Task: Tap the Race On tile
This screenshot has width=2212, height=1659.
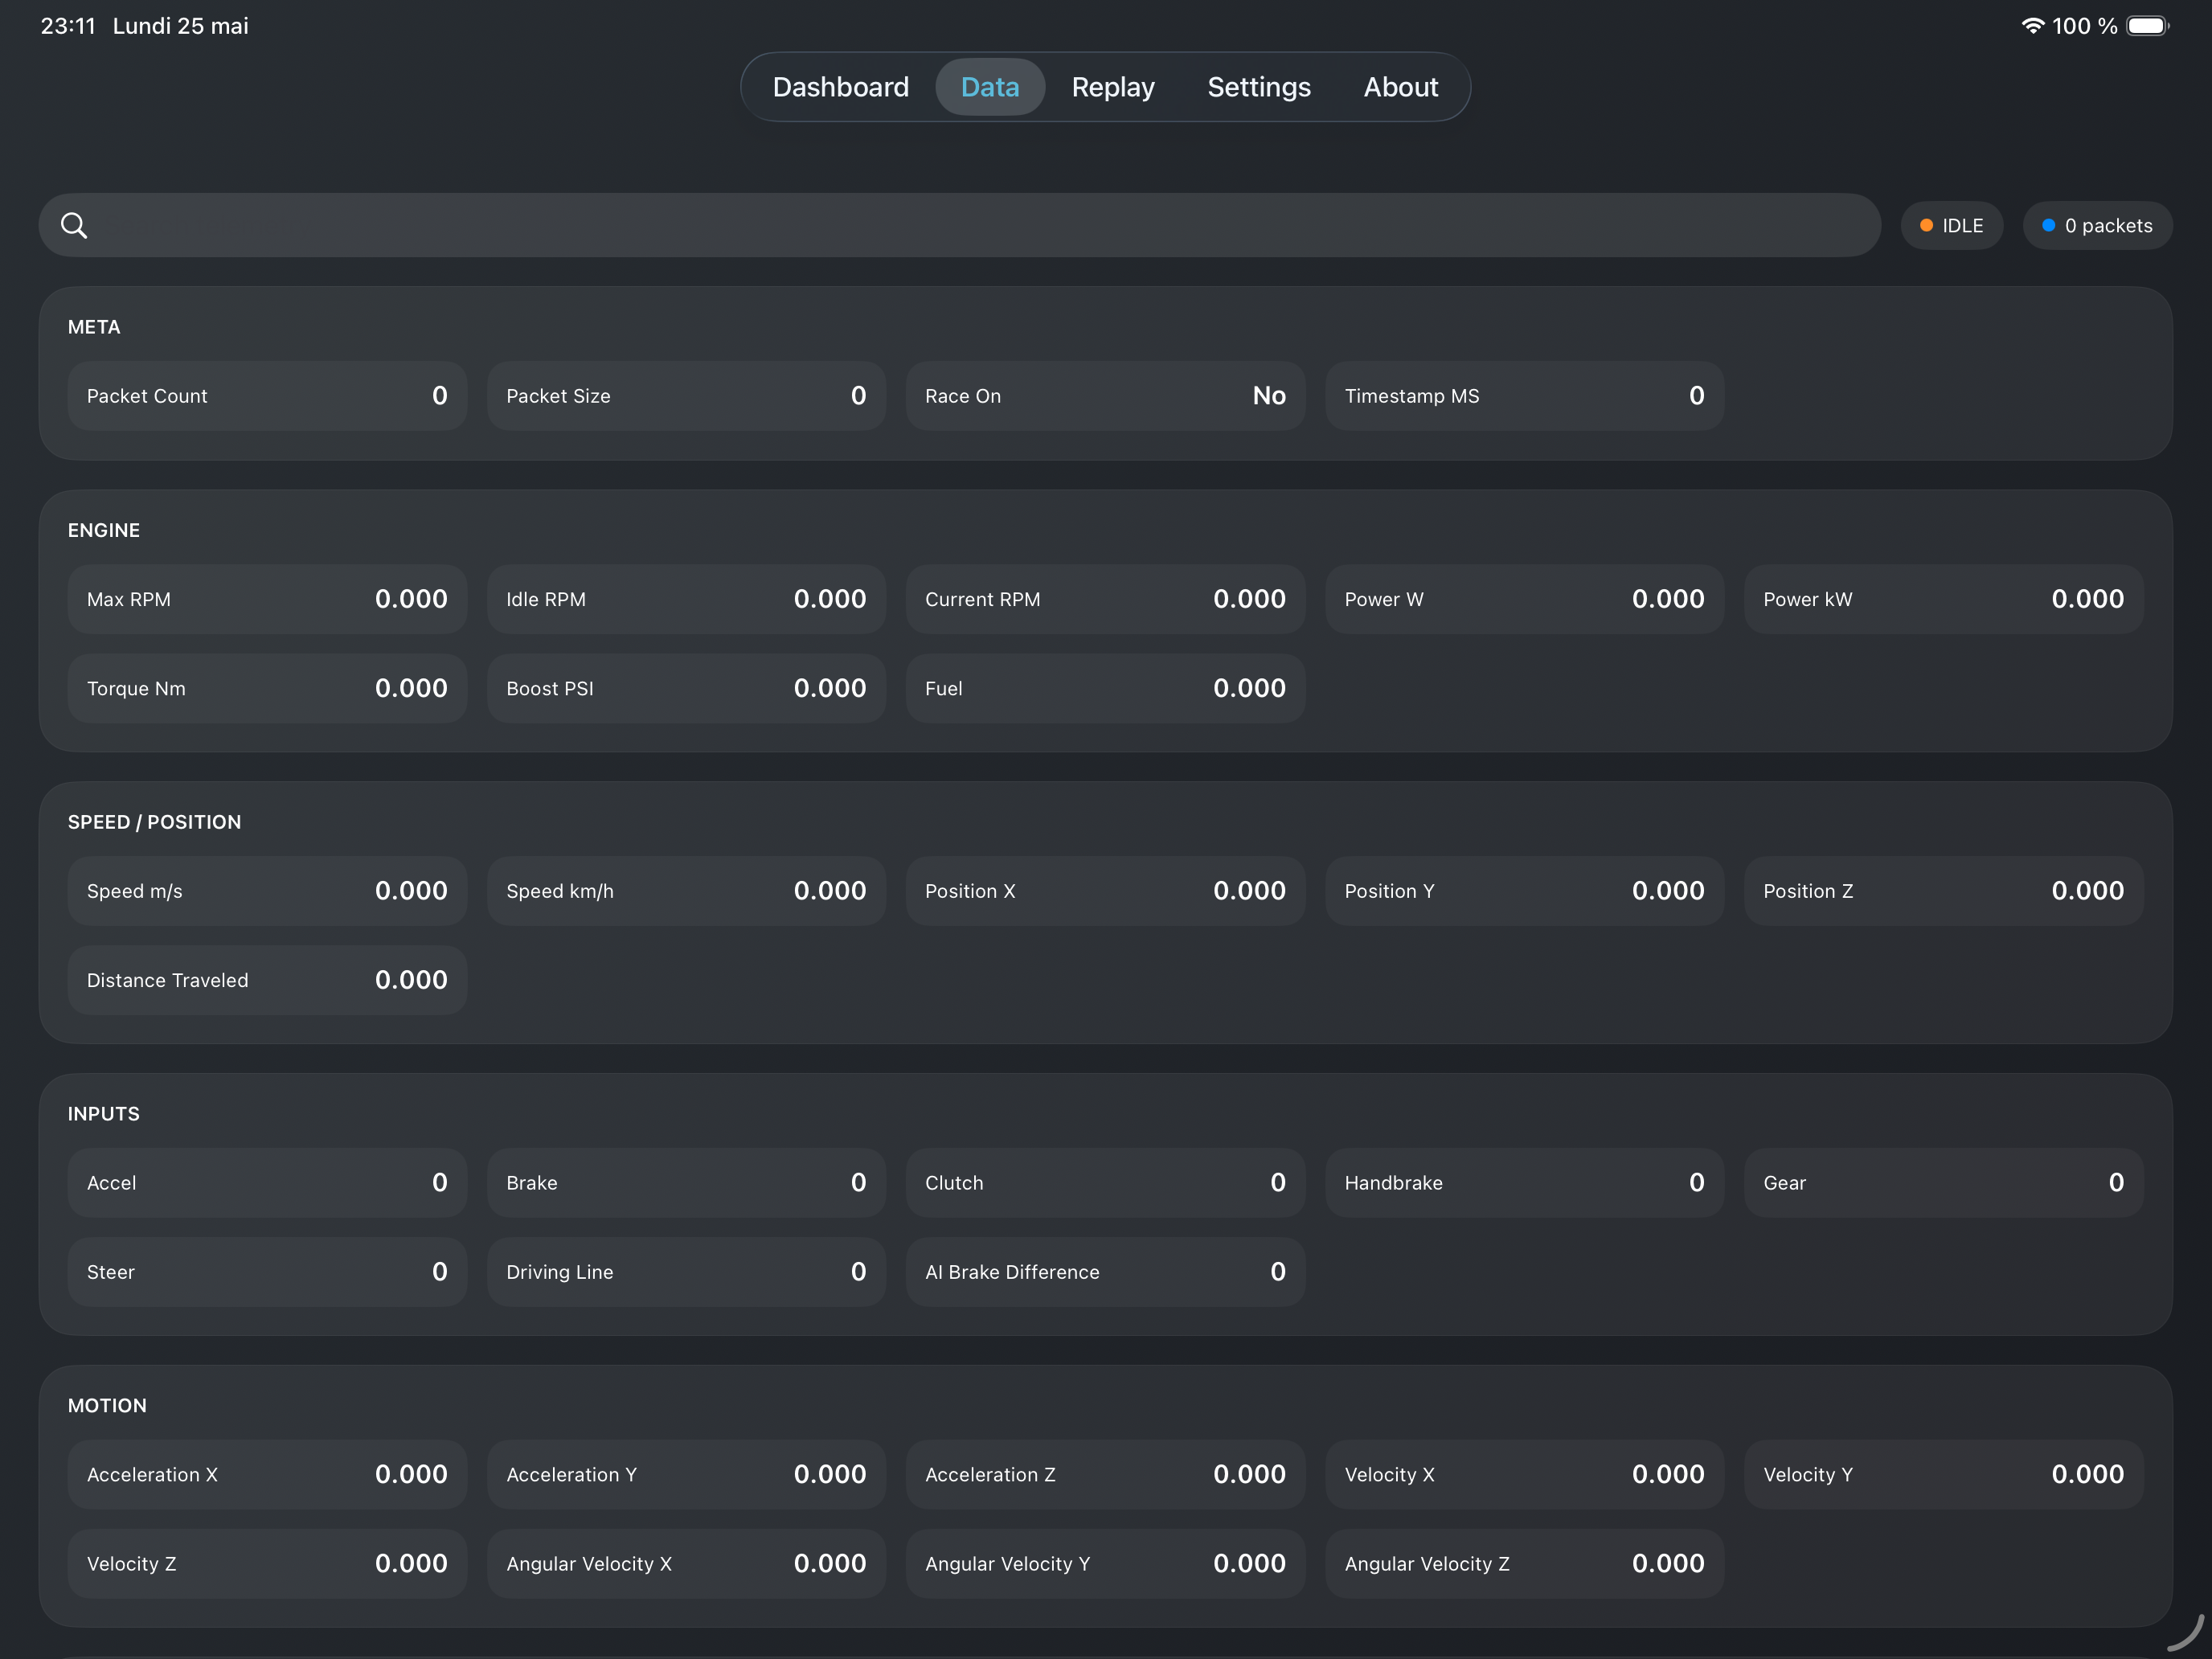Action: point(1105,396)
